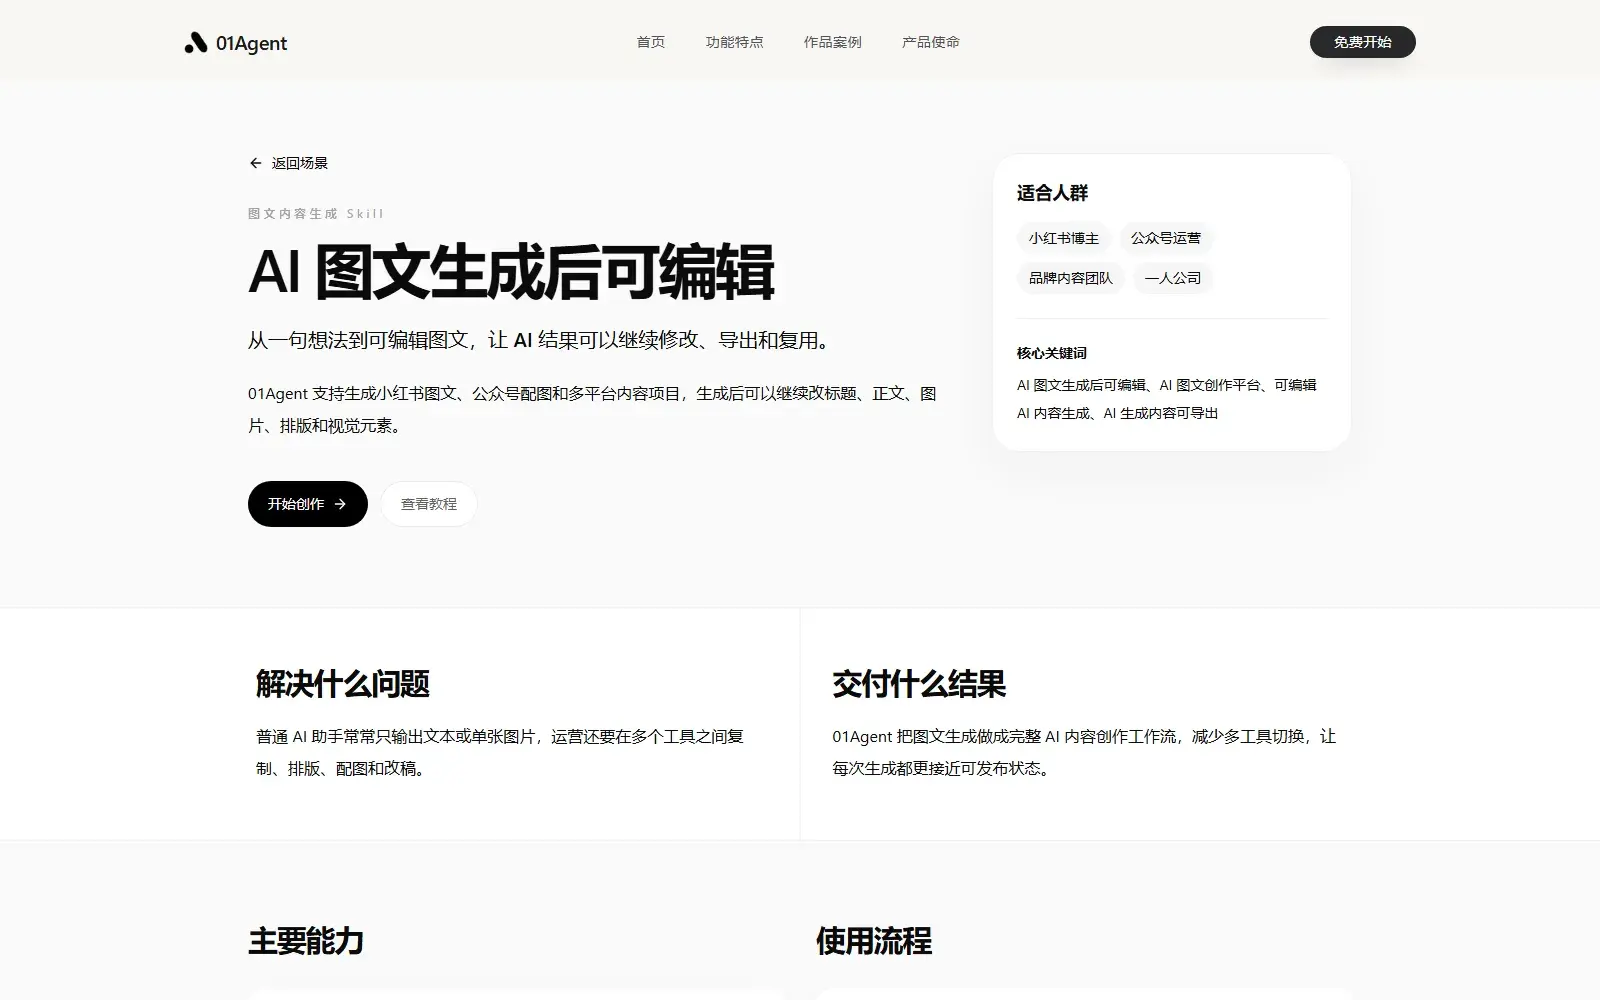Screen dimensions: 1600x1000
Task: Click the 开始创作 button
Action: 308,504
